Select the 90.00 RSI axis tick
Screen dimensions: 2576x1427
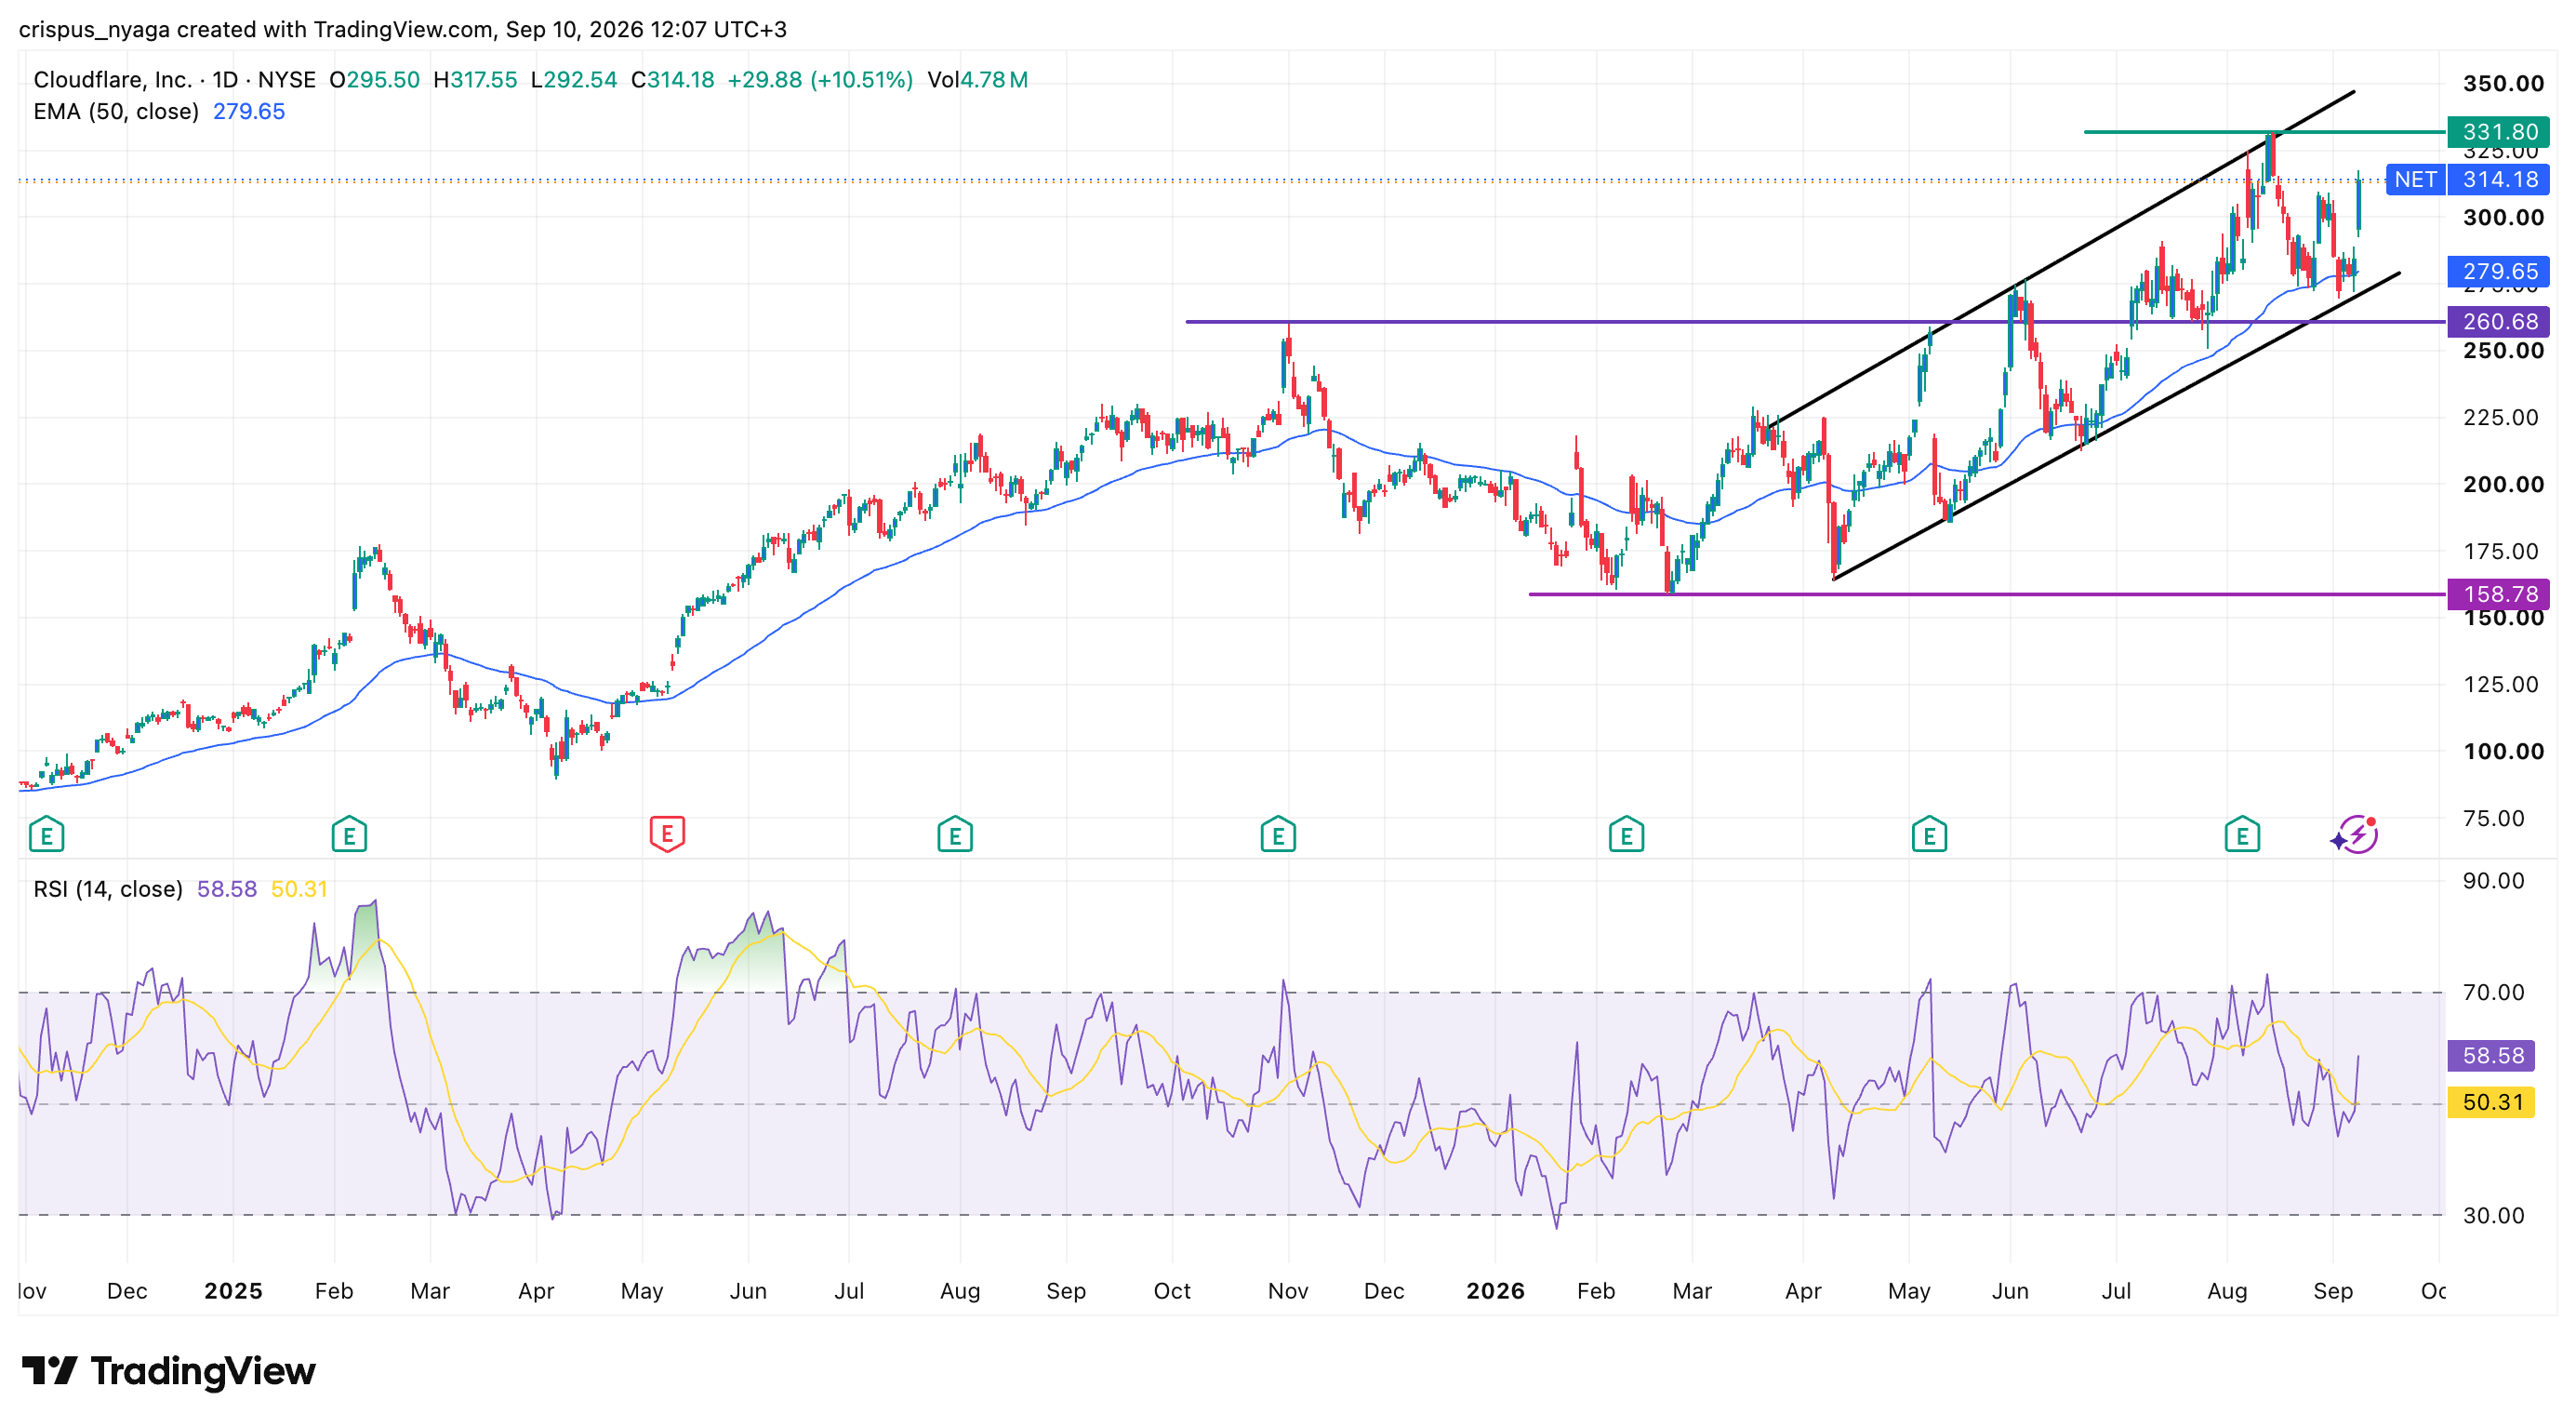coord(2493,881)
